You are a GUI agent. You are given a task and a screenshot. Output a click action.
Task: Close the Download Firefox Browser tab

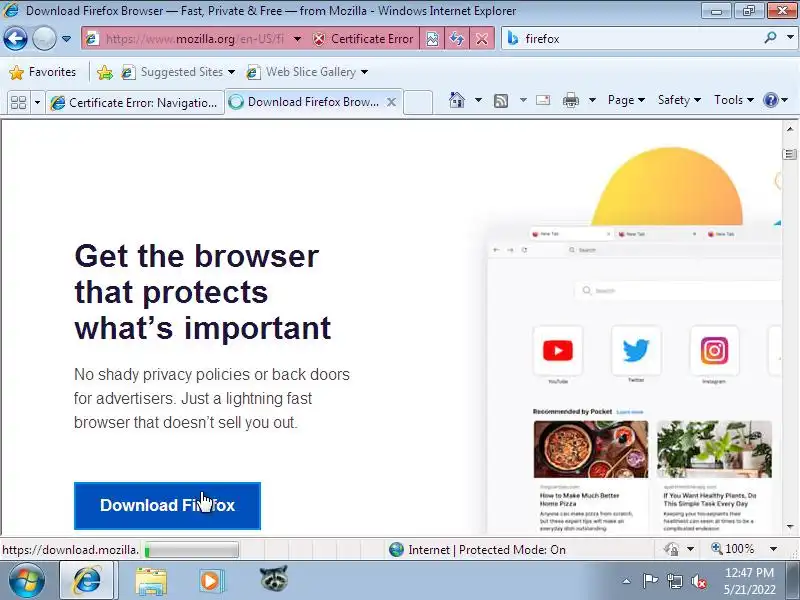coord(391,102)
